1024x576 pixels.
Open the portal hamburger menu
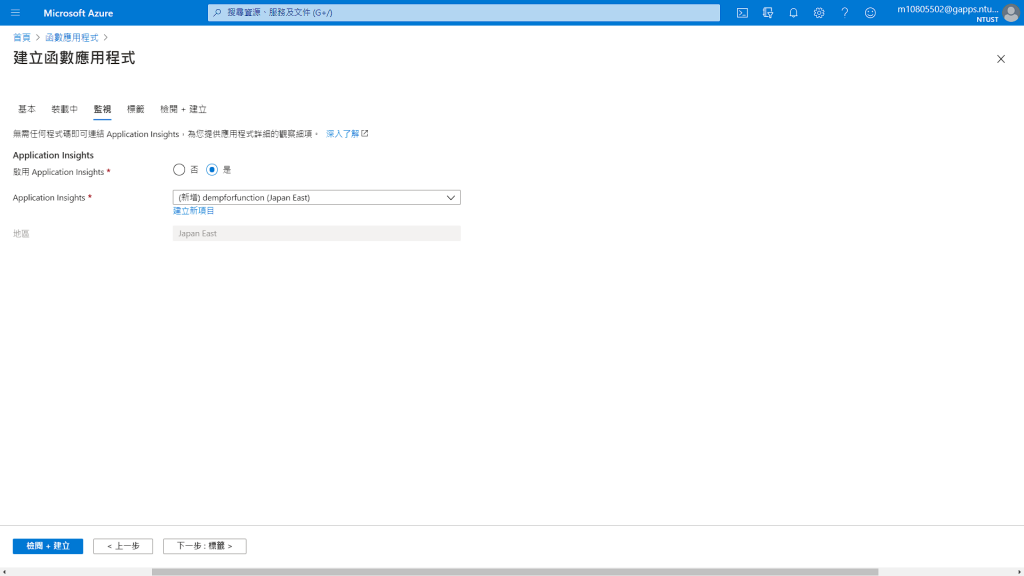16,12
